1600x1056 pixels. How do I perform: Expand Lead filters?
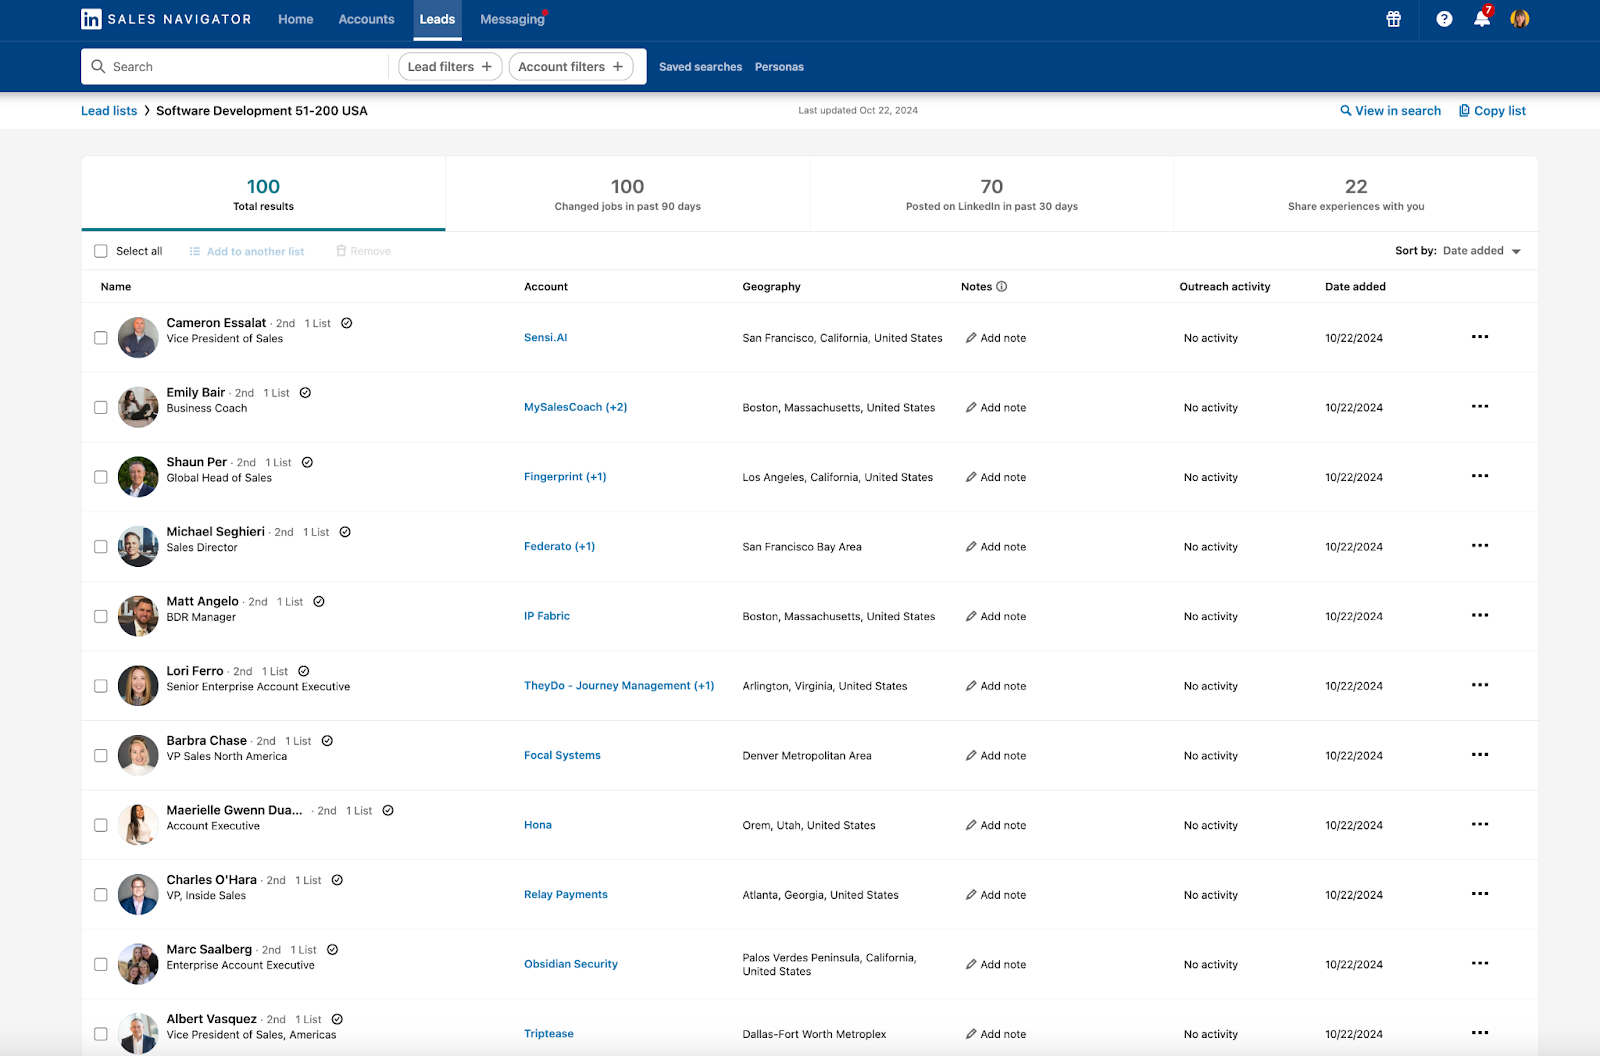[x=450, y=67]
